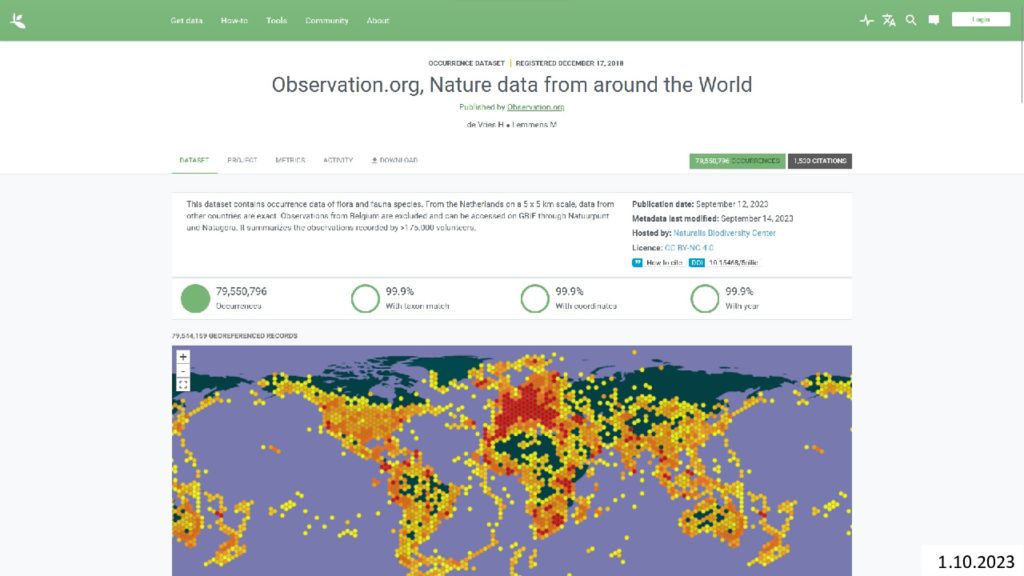
Task: Toggle fullscreen map view
Action: coord(183,385)
